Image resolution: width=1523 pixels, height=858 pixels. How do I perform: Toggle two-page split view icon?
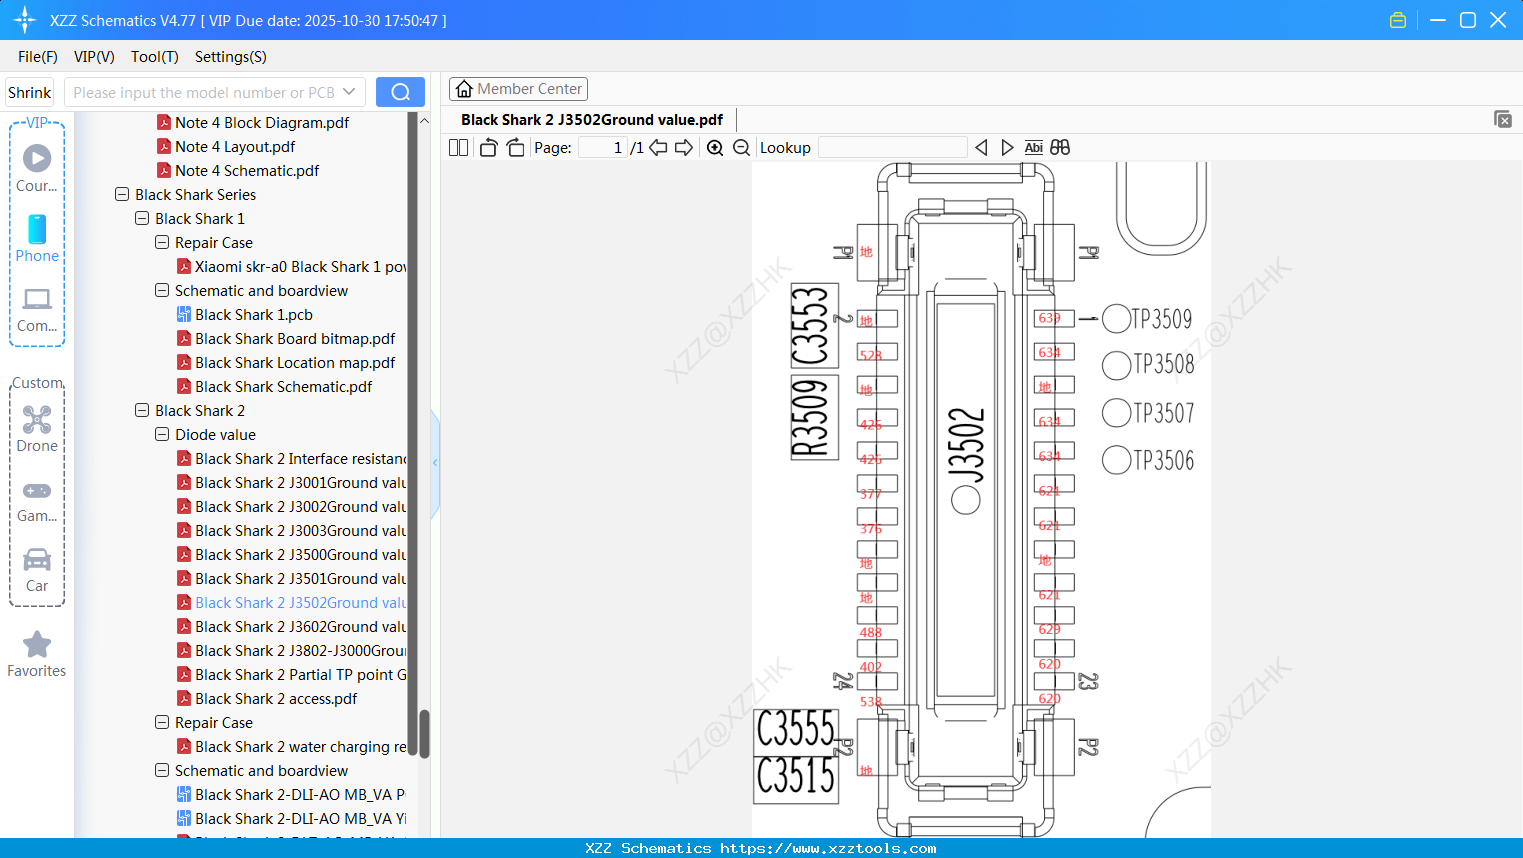coord(458,147)
